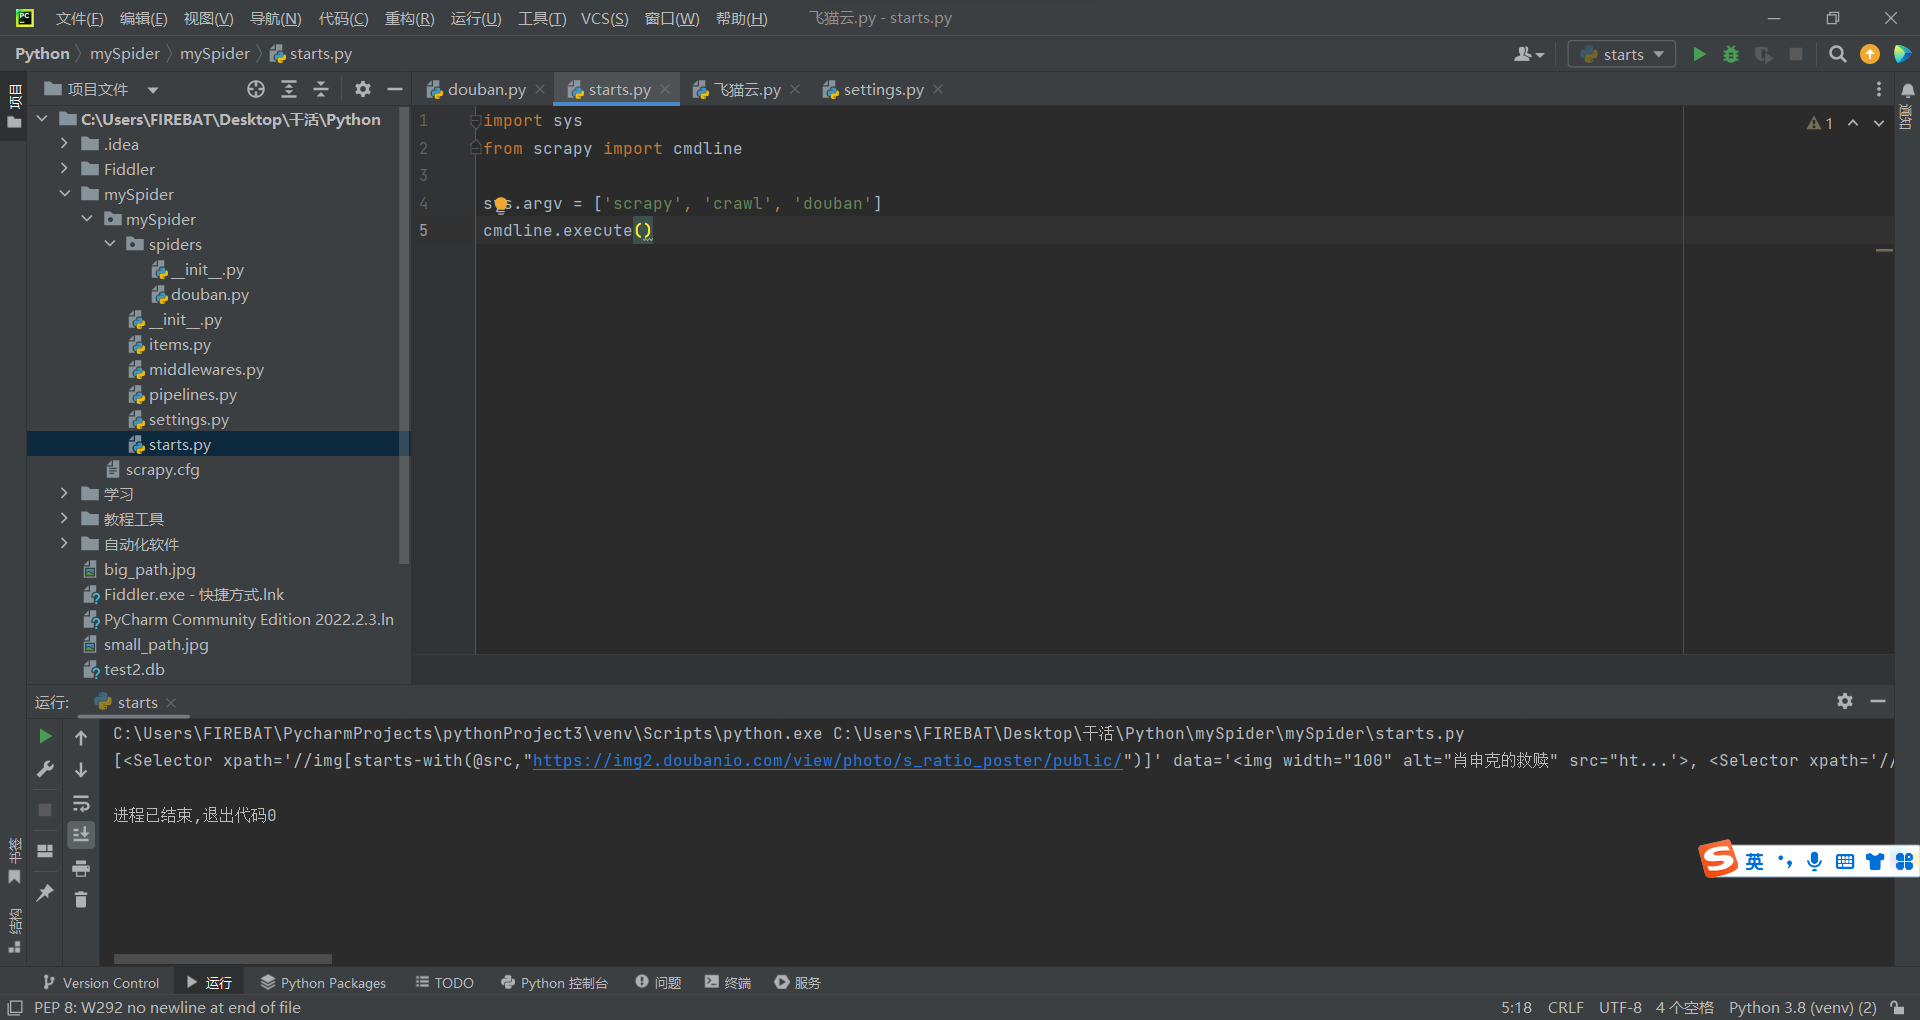Open the VCS(S) menu

point(605,18)
